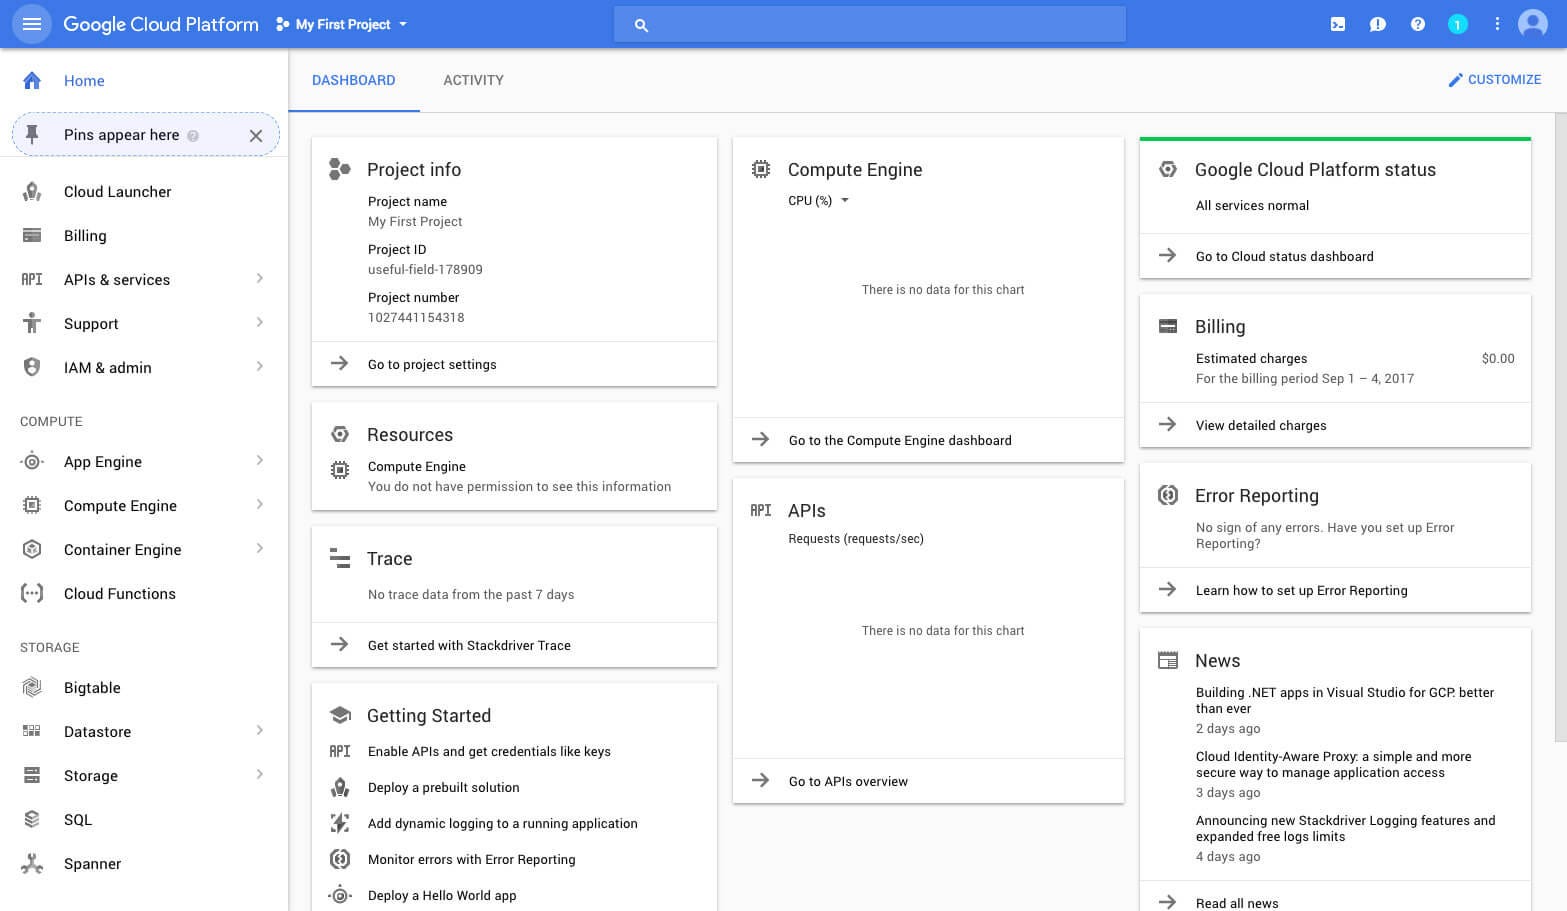The height and width of the screenshot is (911, 1567).
Task: Expand the IAM & admin submenu chevron
Action: click(x=260, y=366)
